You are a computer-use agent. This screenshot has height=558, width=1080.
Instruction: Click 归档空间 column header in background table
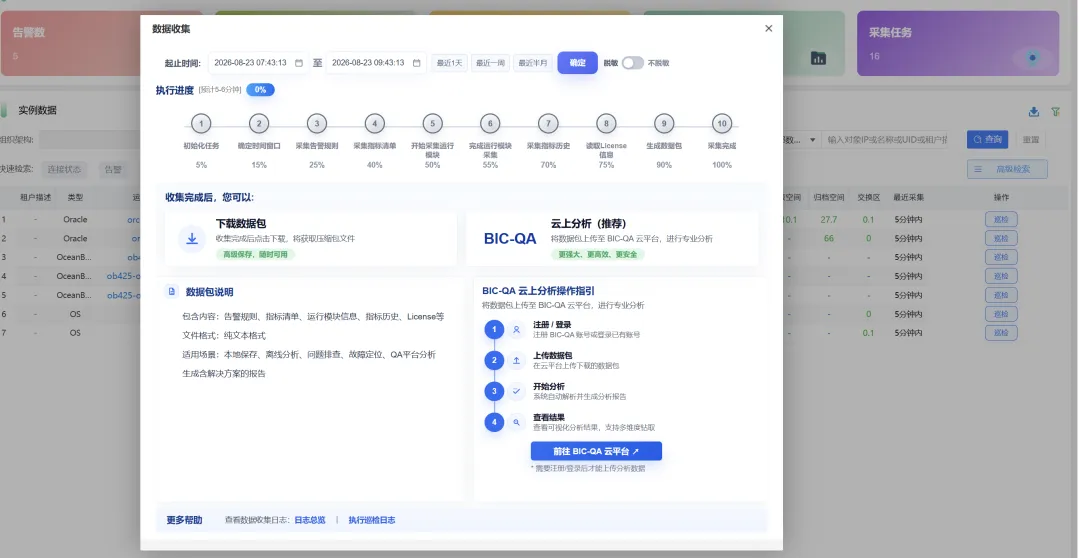(x=829, y=197)
